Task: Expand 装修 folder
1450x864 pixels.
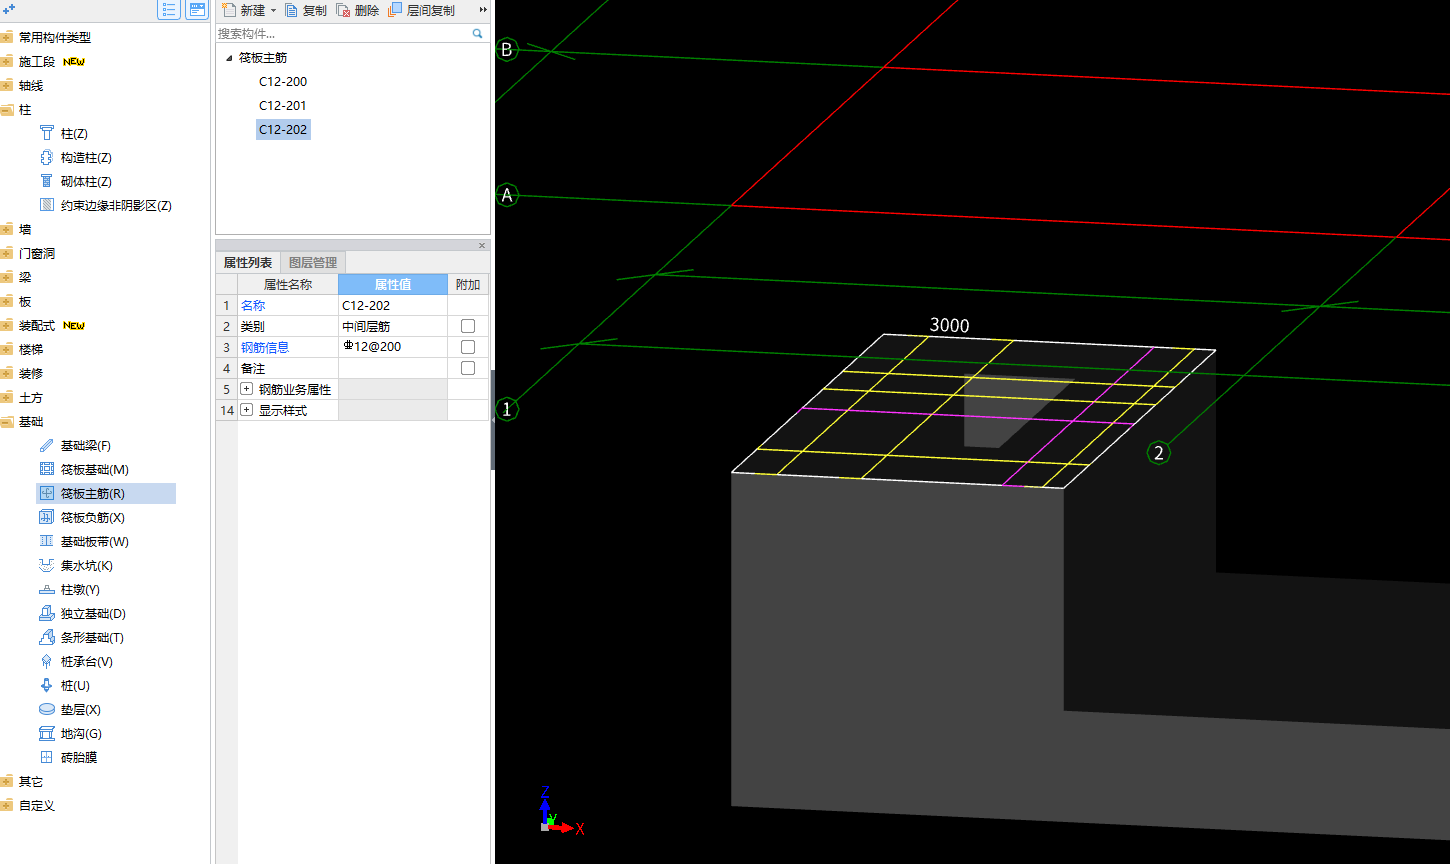Action: [x=7, y=373]
